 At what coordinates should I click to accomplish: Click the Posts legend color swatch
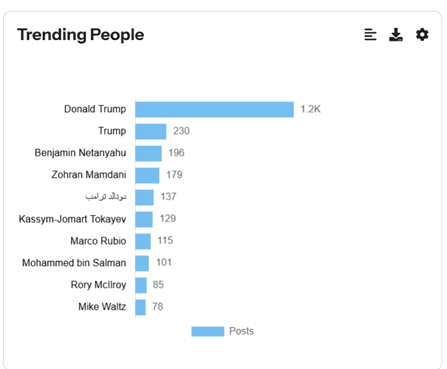coord(208,331)
